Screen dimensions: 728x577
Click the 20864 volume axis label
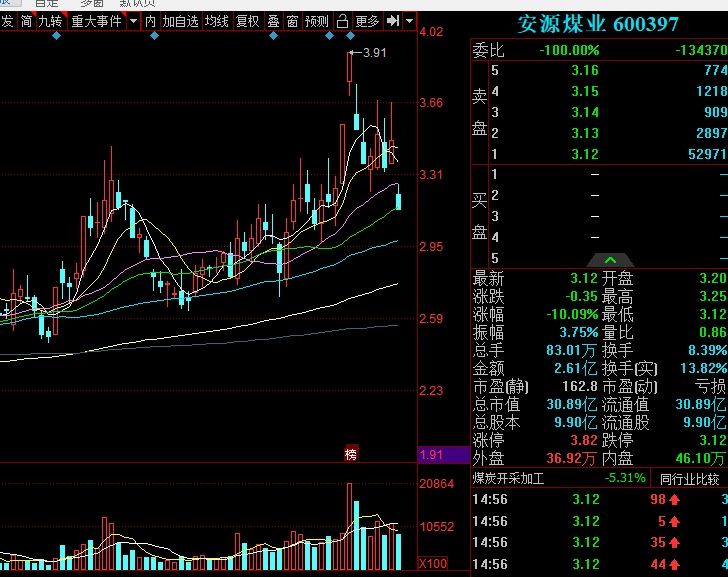coord(436,484)
